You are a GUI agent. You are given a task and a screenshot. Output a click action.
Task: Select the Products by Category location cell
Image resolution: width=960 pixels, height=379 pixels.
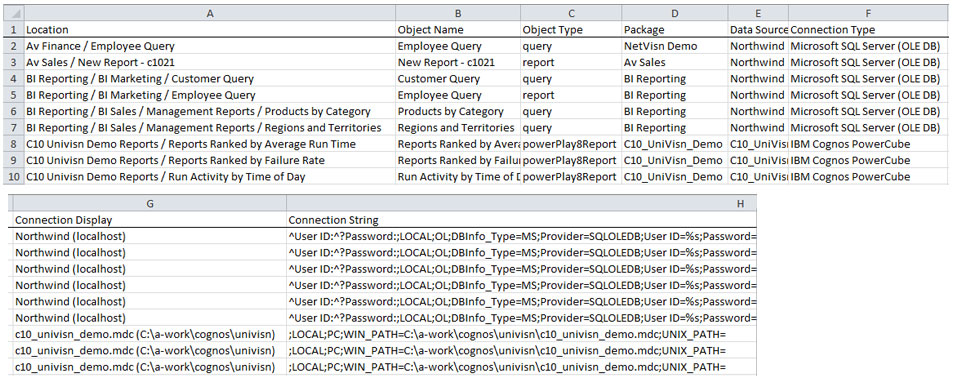pos(209,111)
